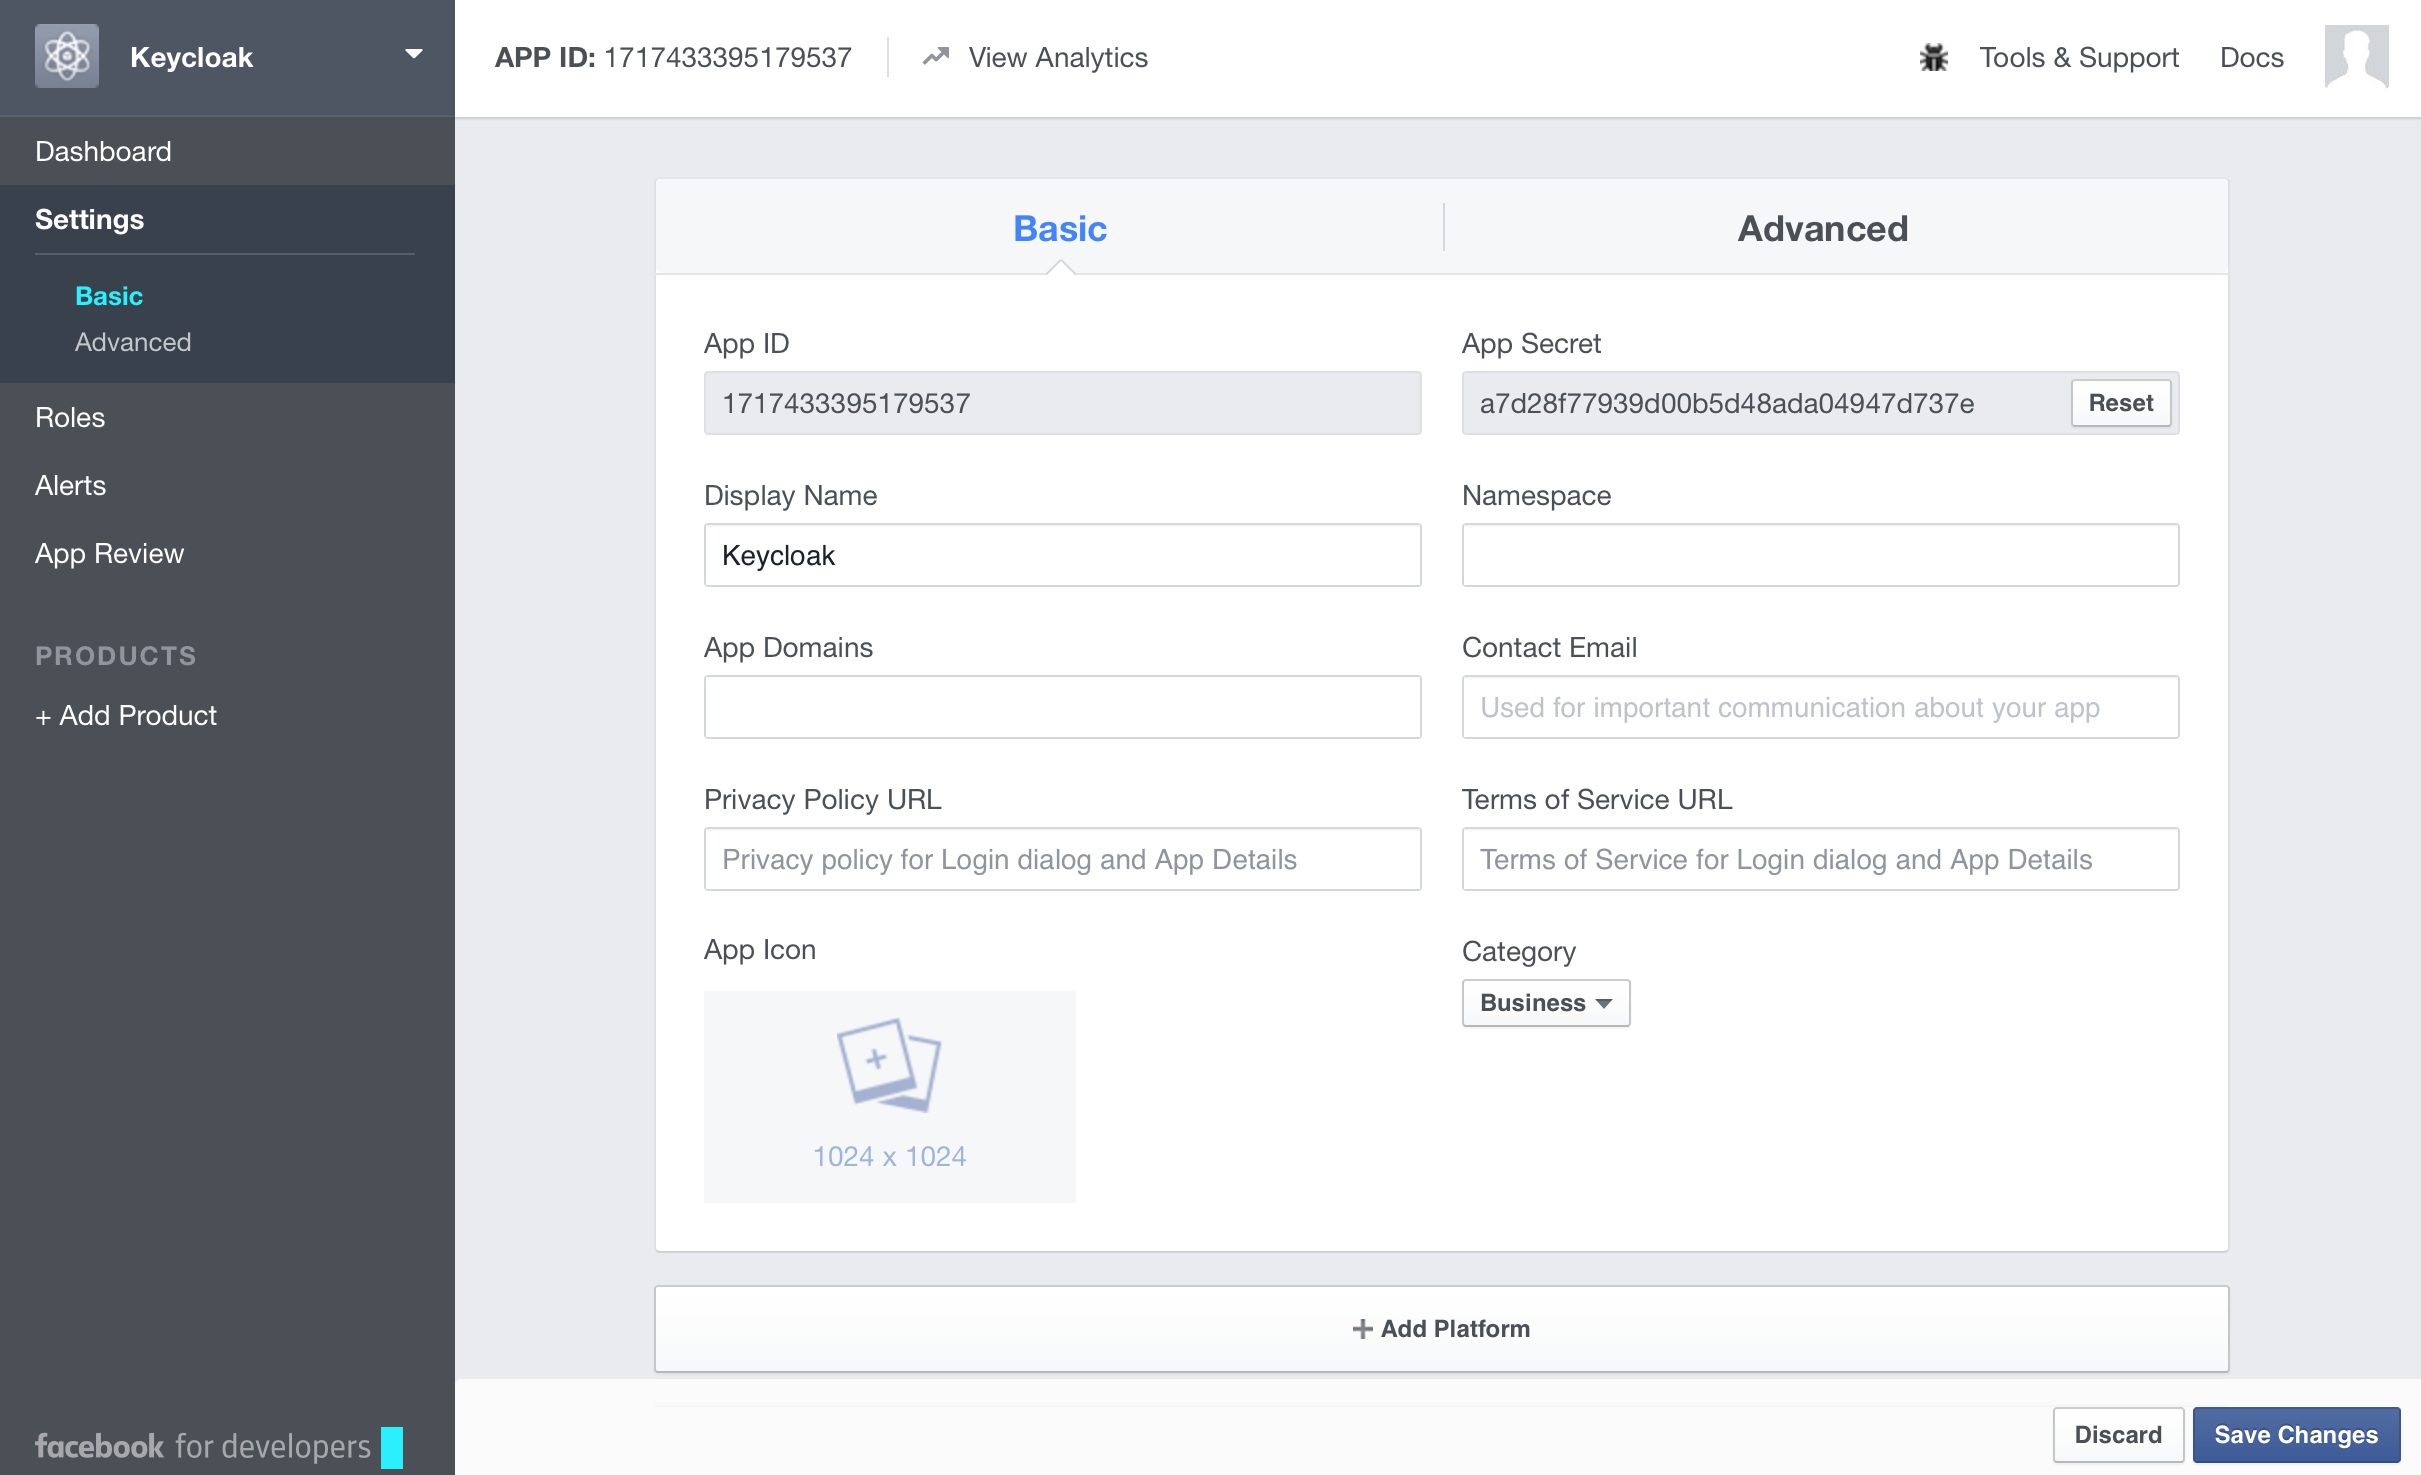This screenshot has height=1475, width=2421.
Task: Select the Basic tab
Action: click(1059, 228)
